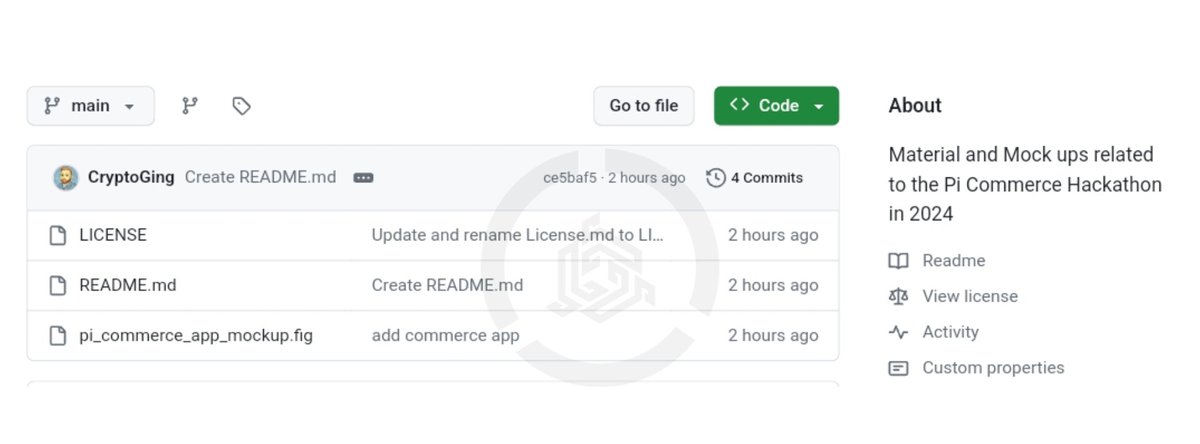
Task: Open the green Code dropdown button
Action: click(776, 106)
